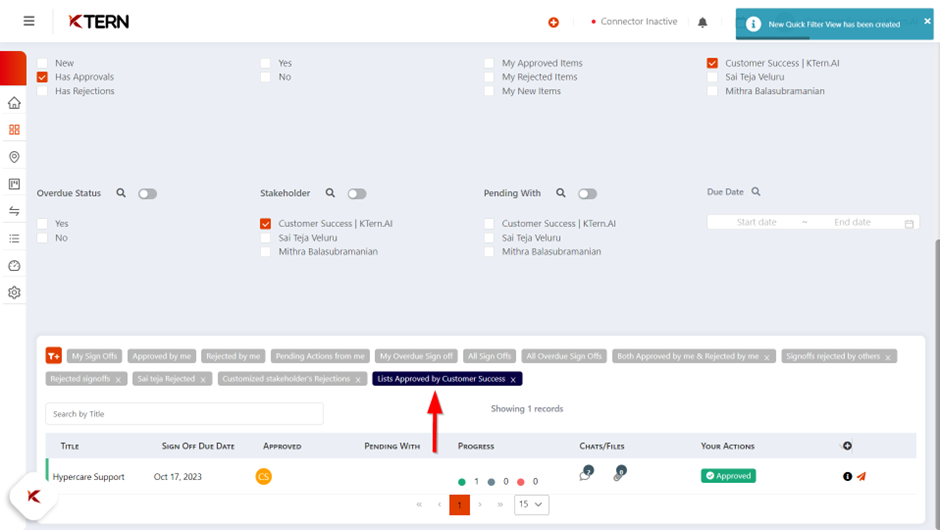
Task: Check My Approved Items checkbox
Action: pyautogui.click(x=489, y=63)
